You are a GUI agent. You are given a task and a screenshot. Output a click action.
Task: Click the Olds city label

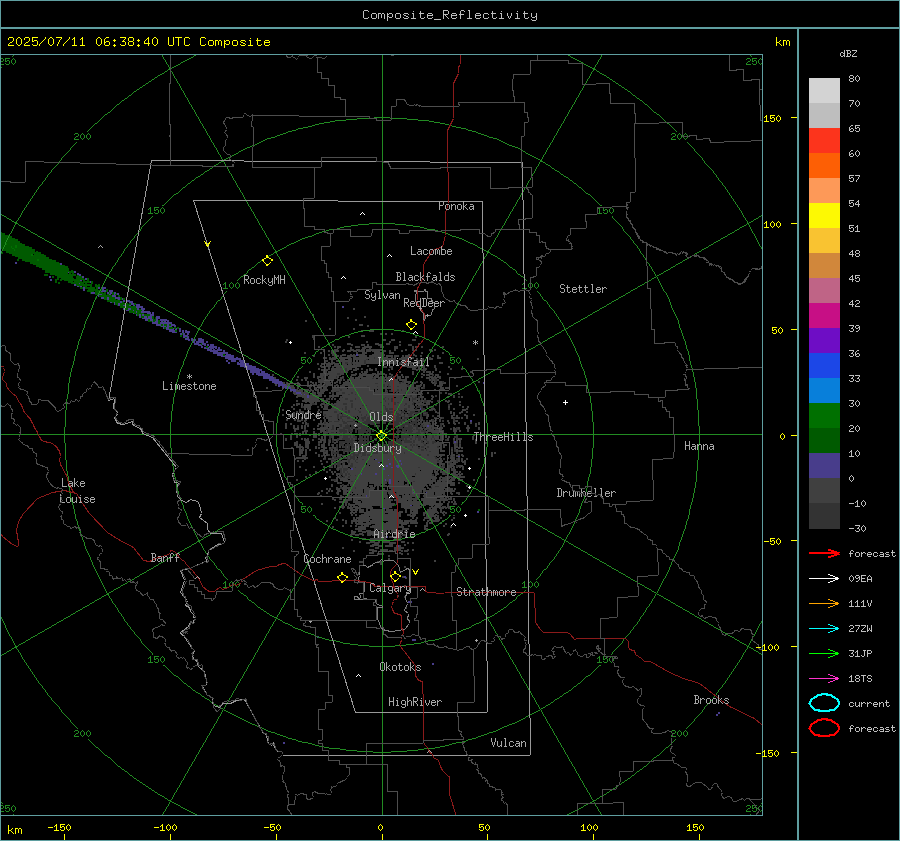coord(381,417)
